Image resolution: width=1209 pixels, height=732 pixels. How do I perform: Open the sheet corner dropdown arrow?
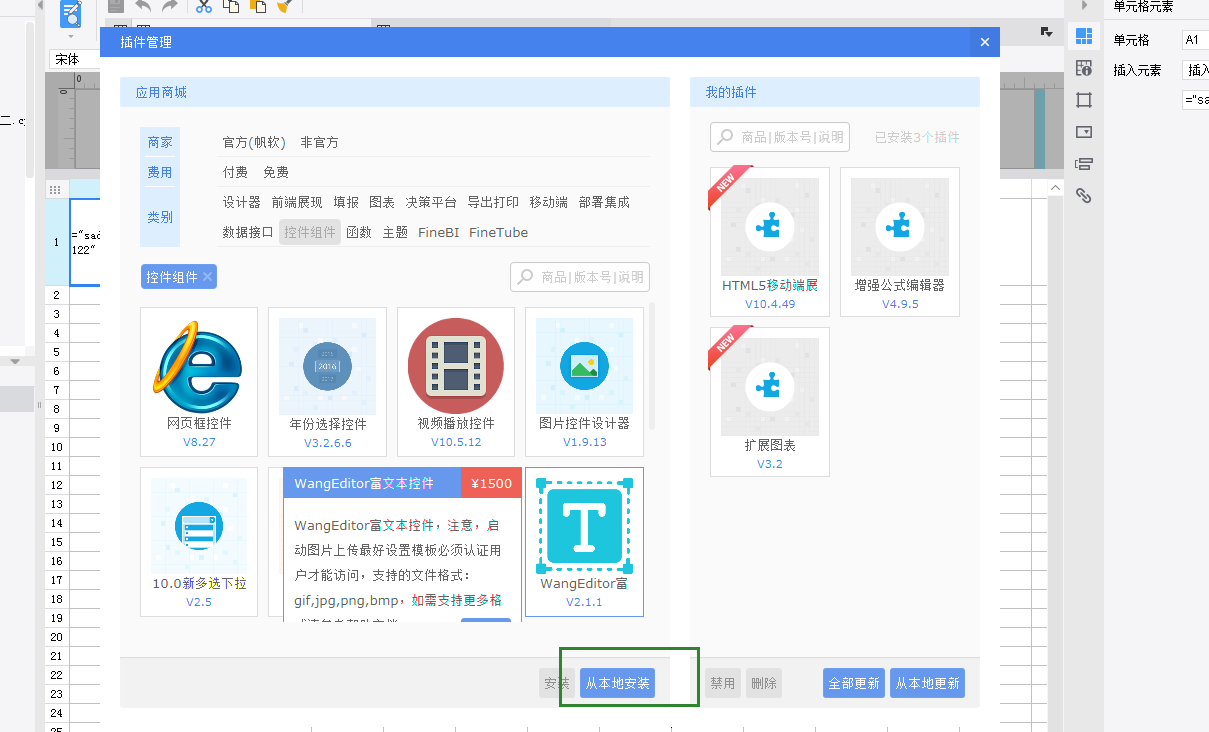[1047, 32]
